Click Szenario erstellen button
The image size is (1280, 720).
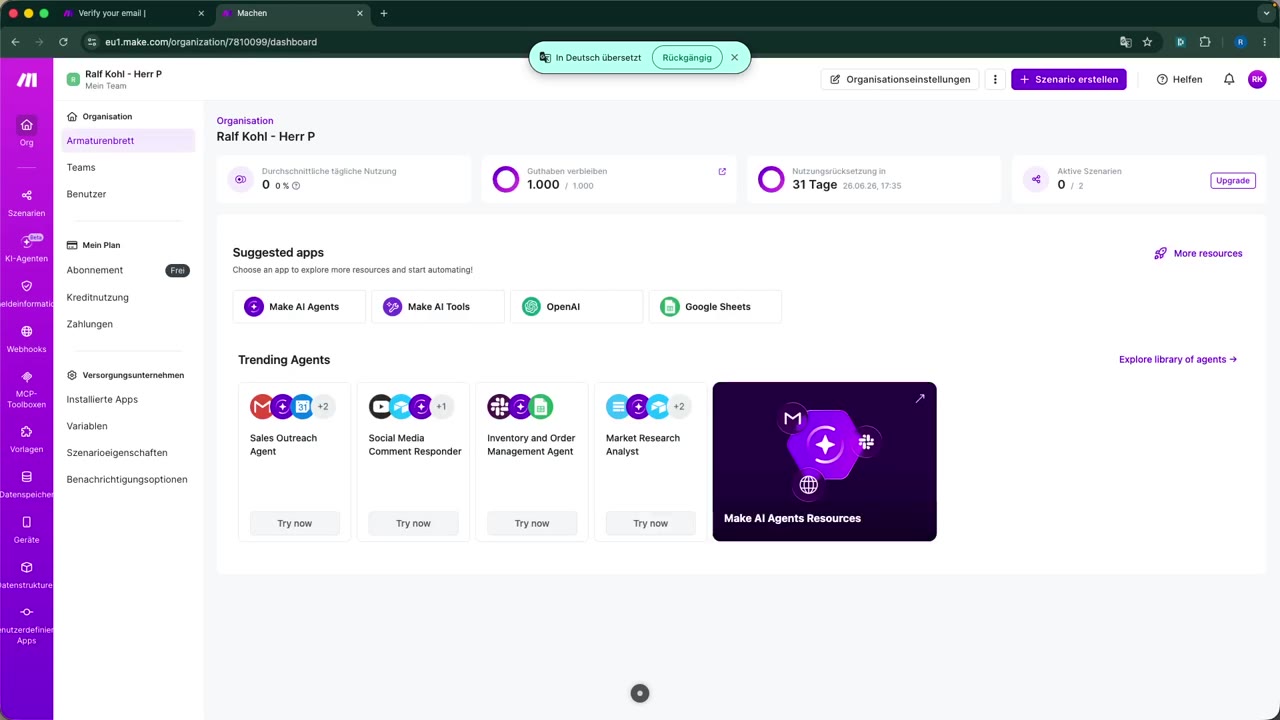click(x=1068, y=79)
